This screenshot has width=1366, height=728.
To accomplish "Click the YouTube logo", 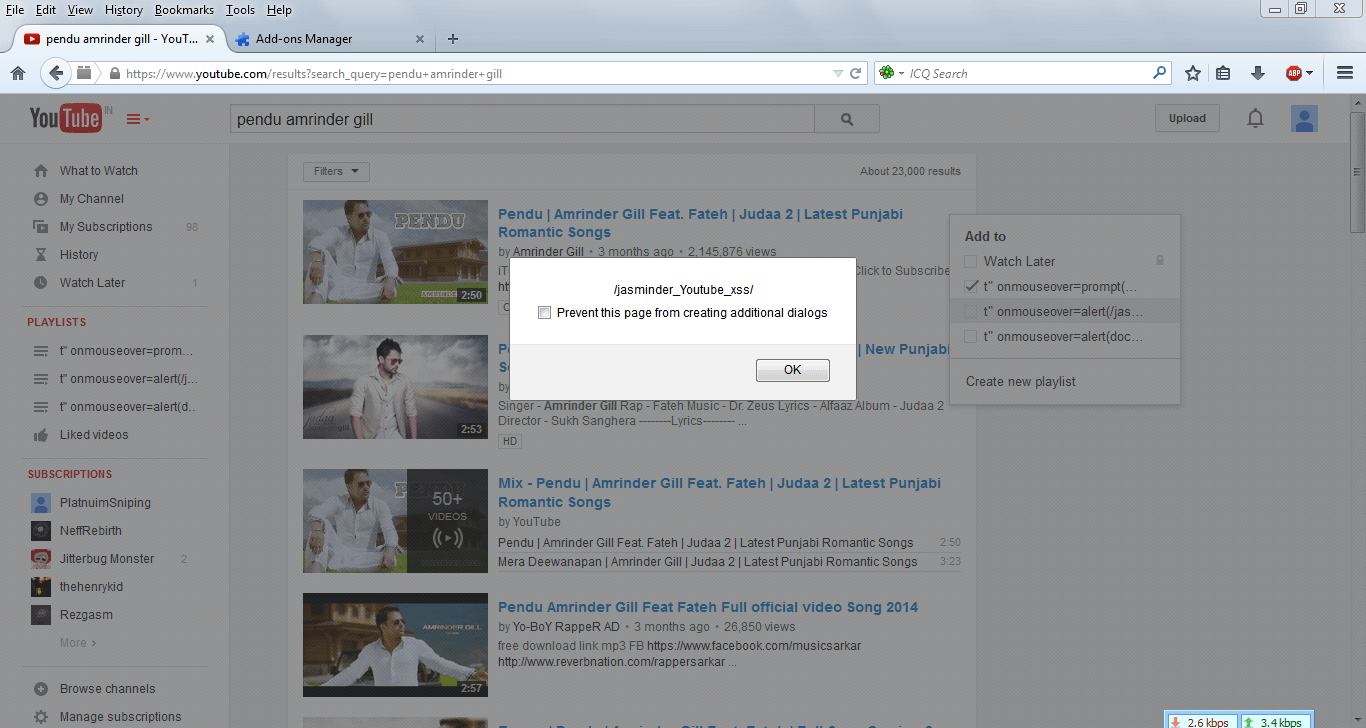I will (x=66, y=118).
